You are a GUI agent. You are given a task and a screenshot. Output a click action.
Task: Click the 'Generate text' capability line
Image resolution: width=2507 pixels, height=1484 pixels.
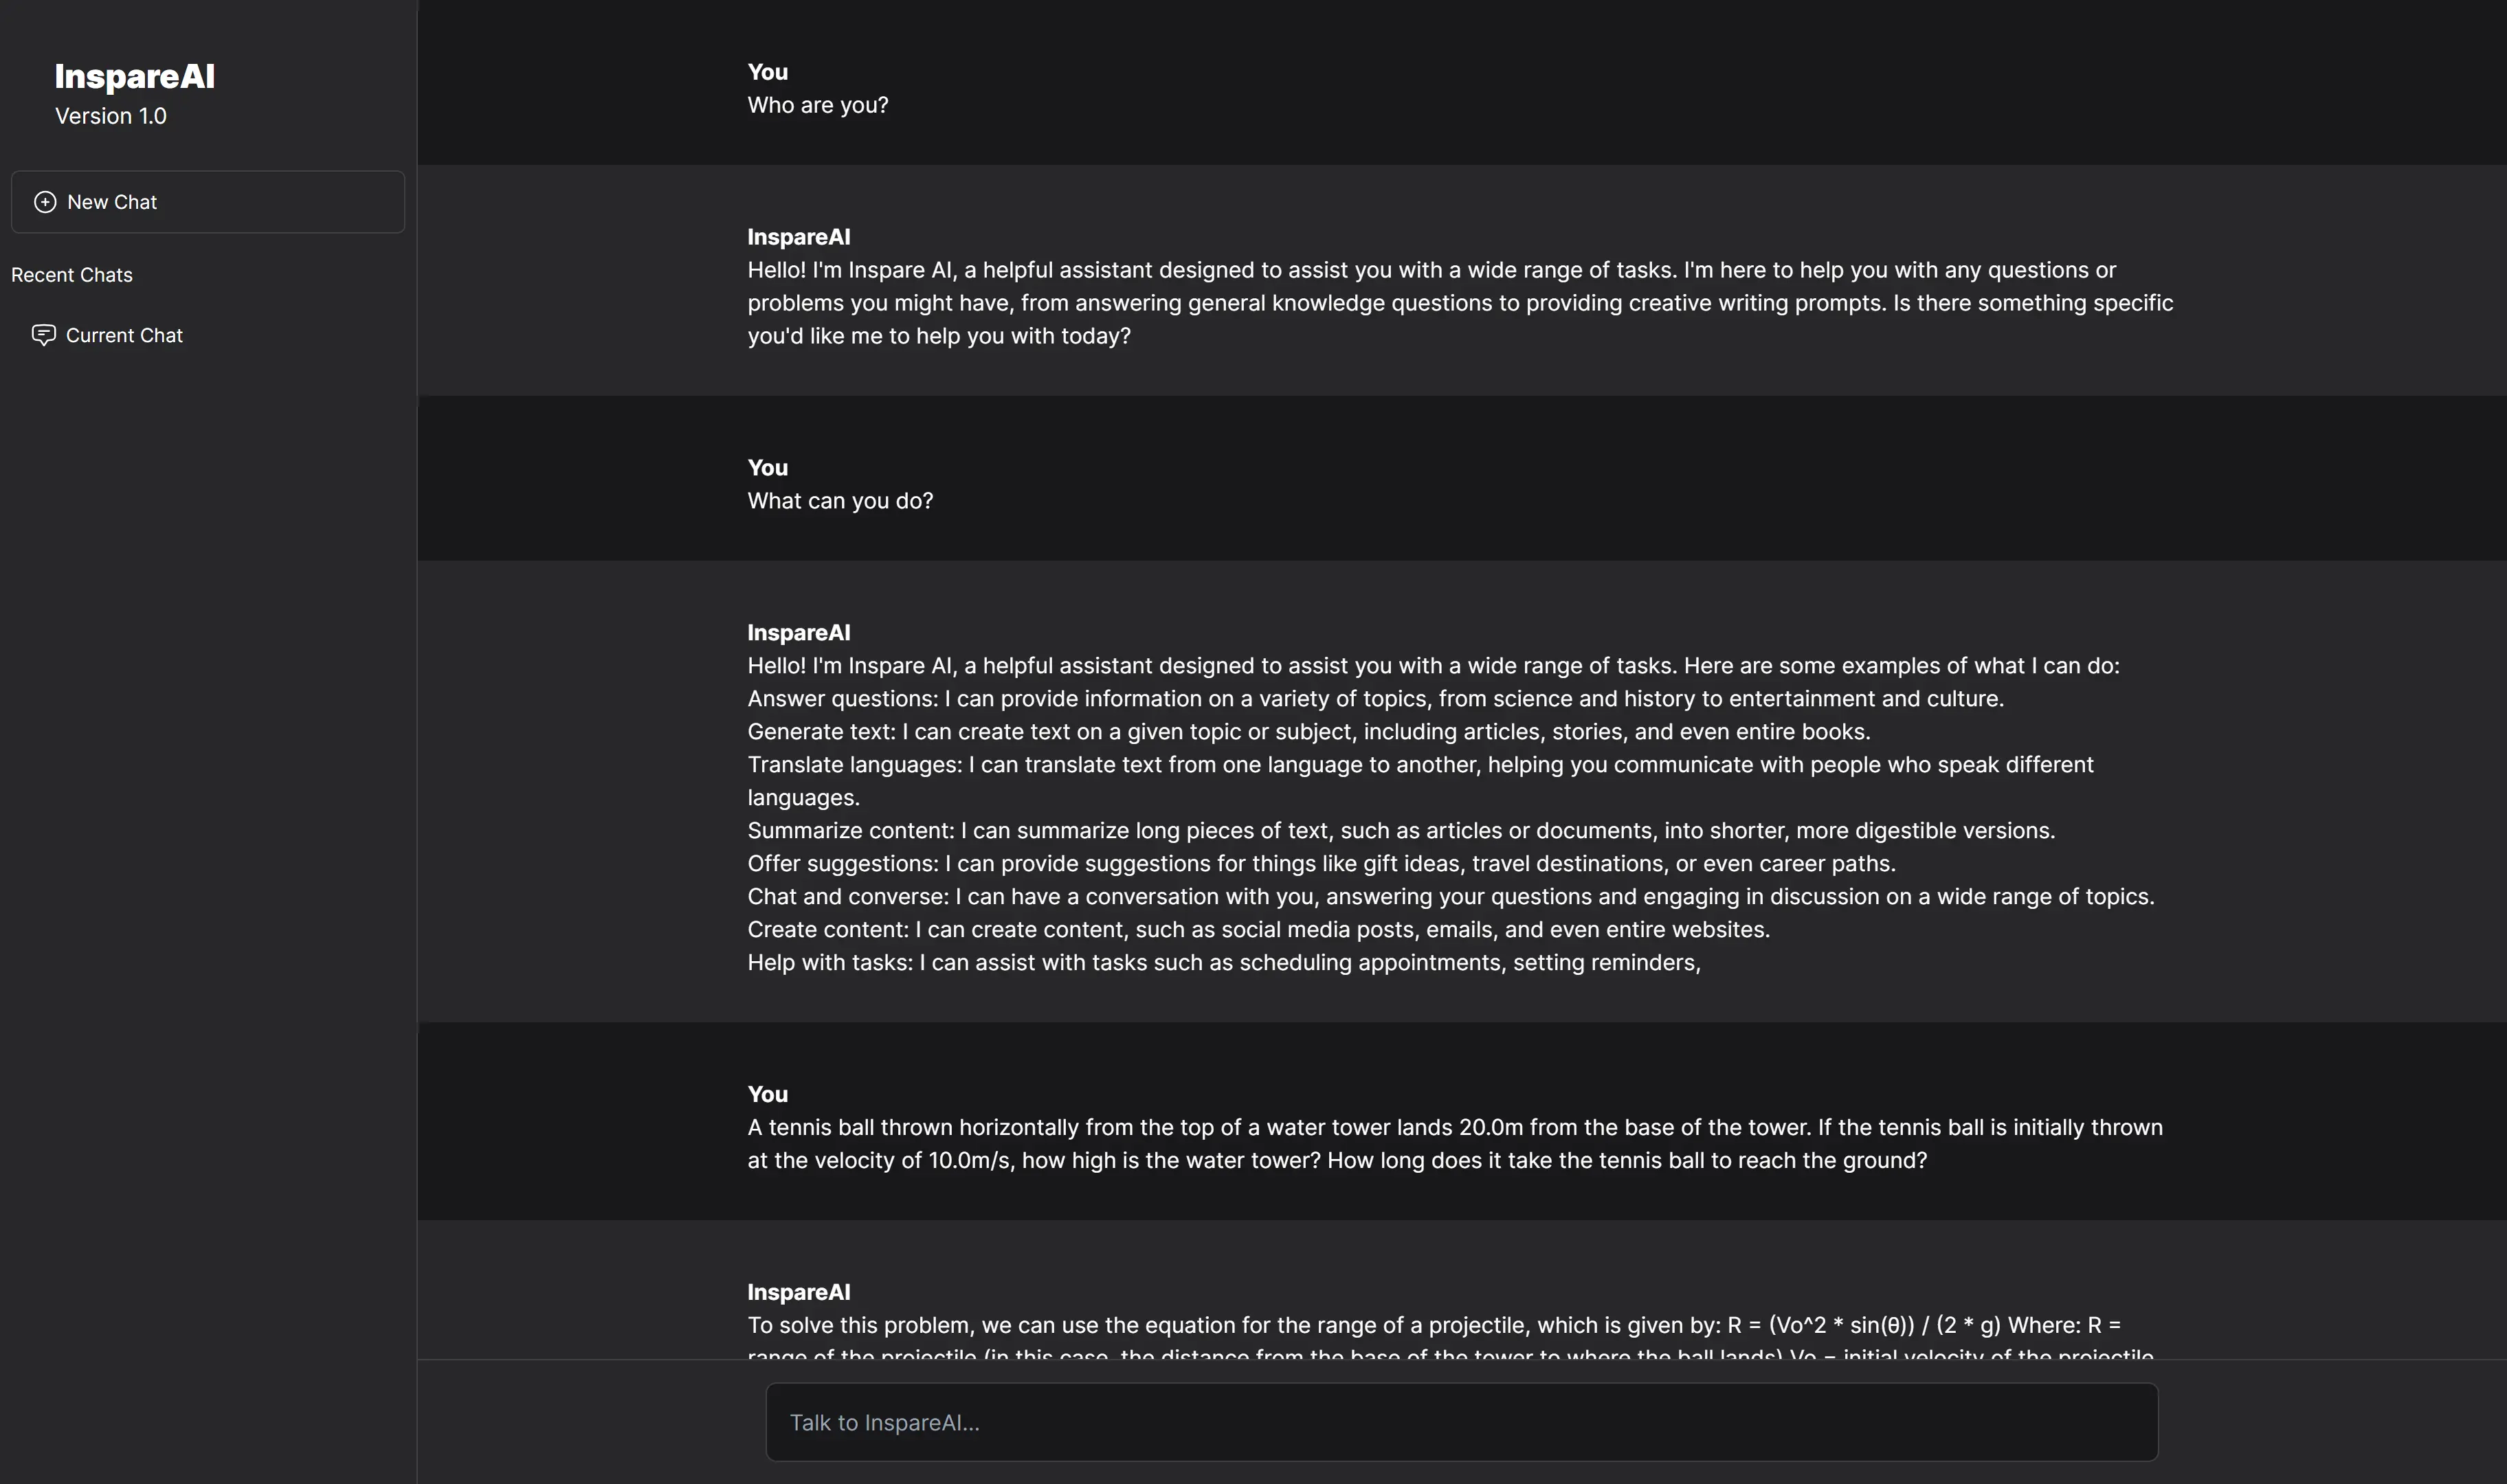point(1308,732)
